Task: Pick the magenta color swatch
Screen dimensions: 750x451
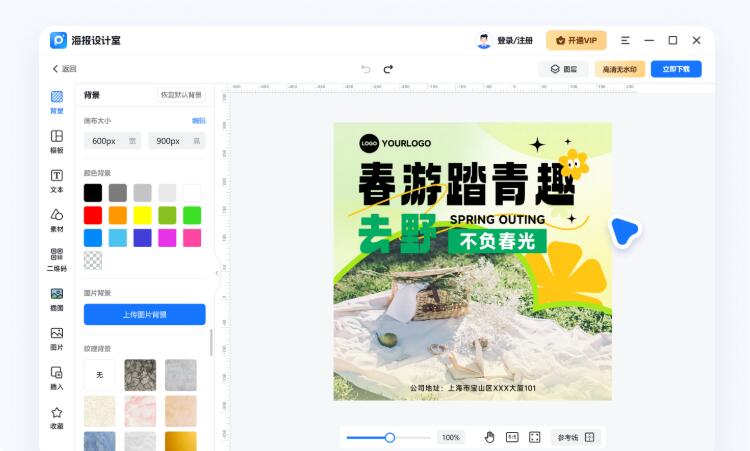Action: click(x=167, y=238)
